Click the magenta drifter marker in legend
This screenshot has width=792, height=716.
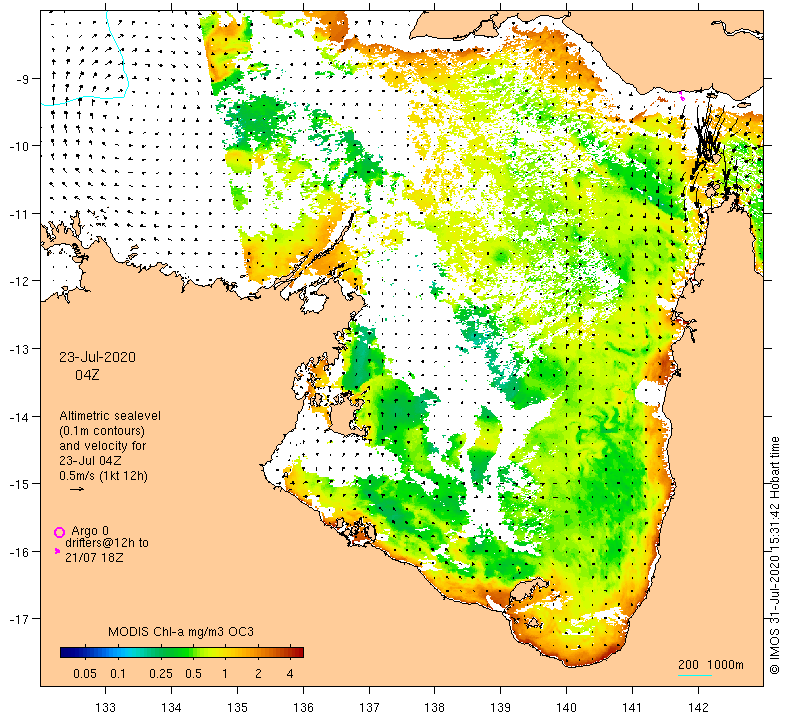[57, 551]
